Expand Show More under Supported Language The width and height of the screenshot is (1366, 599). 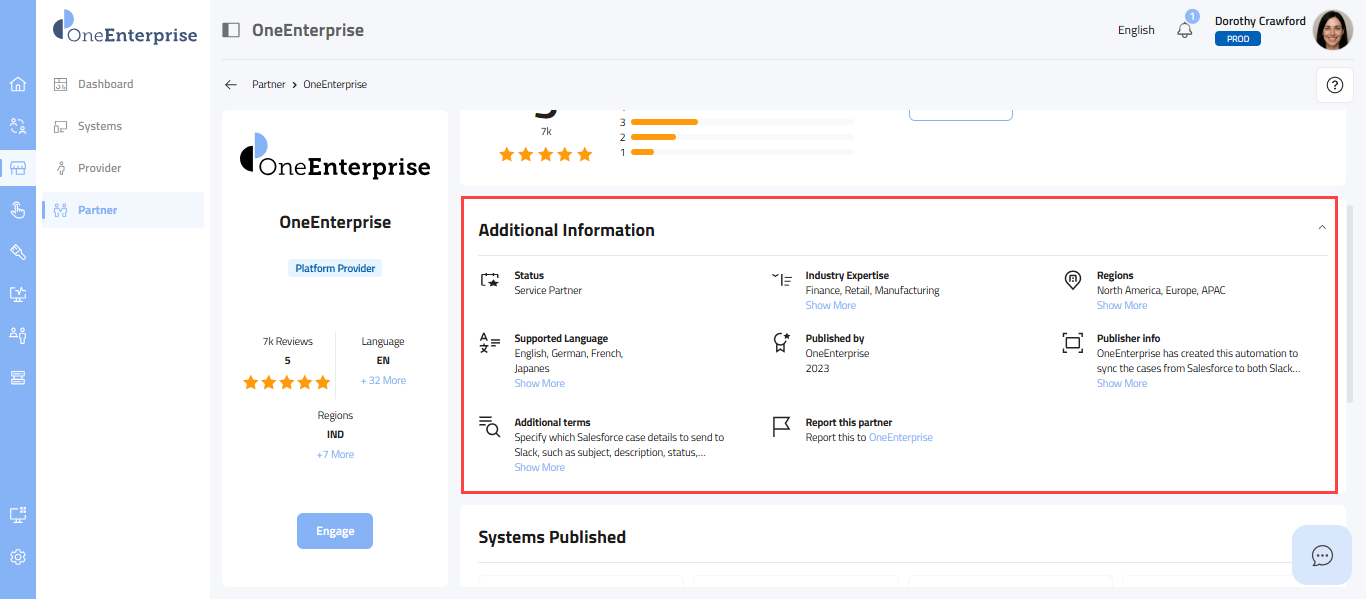(540, 384)
